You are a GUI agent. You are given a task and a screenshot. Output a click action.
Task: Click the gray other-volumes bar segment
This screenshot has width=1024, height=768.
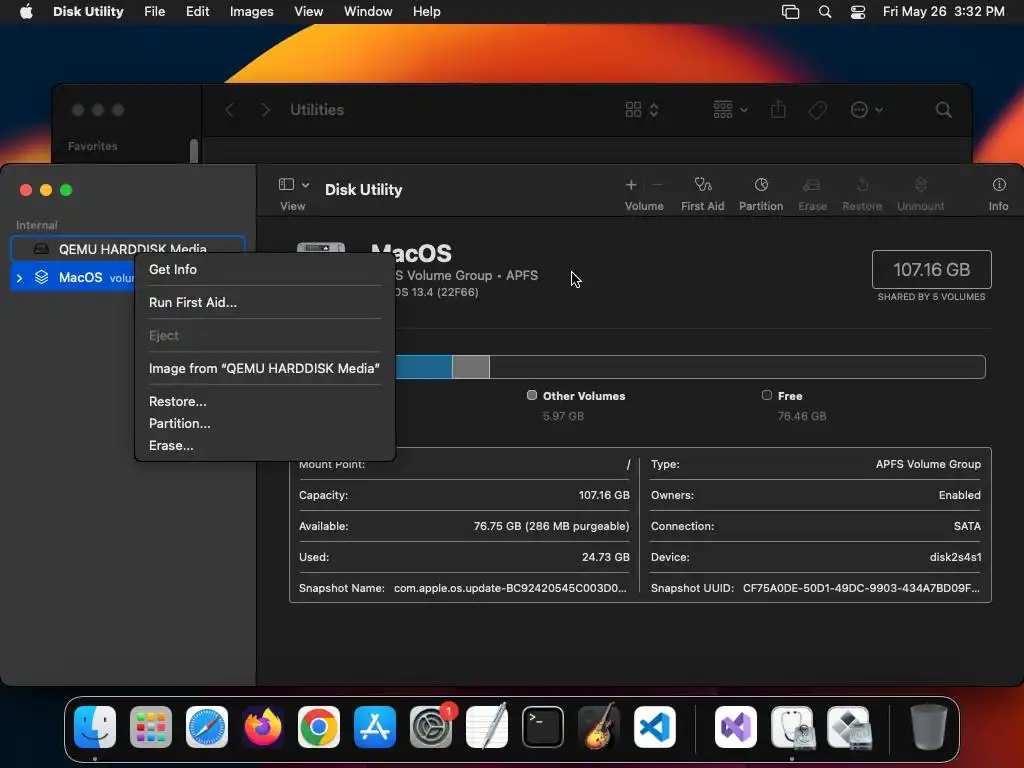coord(471,367)
